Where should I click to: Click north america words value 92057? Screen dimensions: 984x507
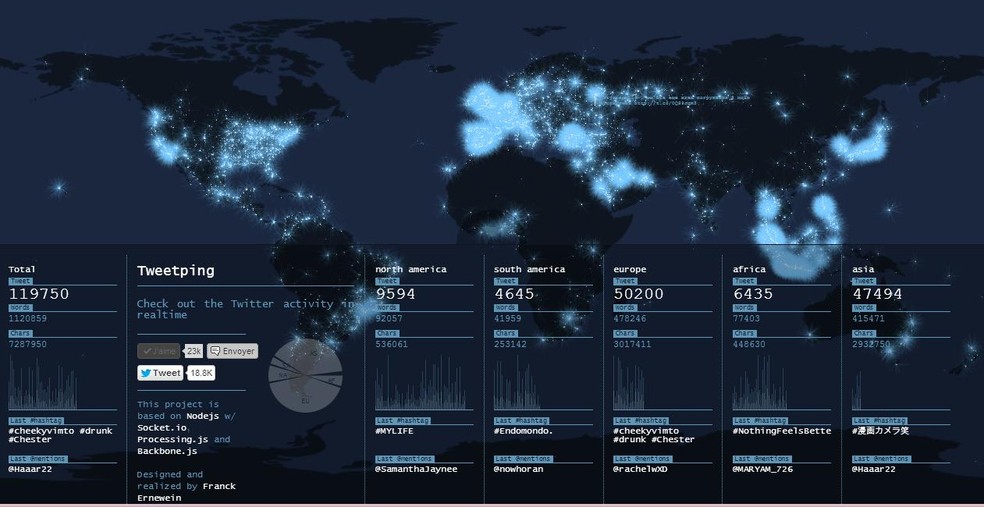coord(389,318)
